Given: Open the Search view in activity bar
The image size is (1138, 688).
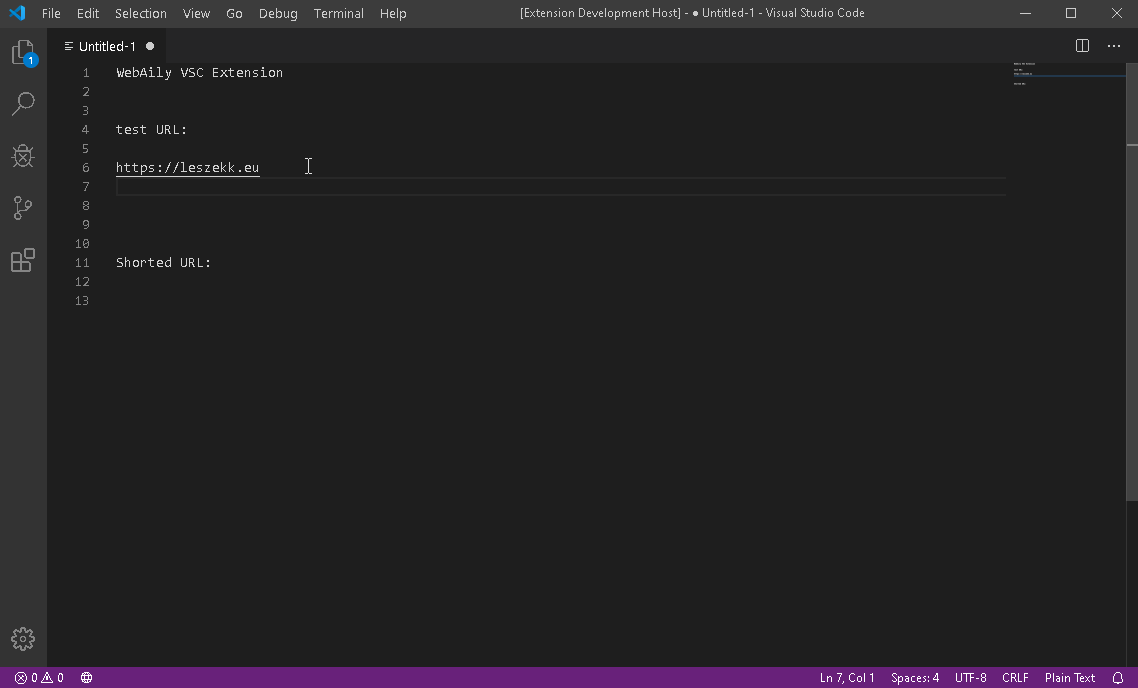Looking at the screenshot, I should [23, 104].
